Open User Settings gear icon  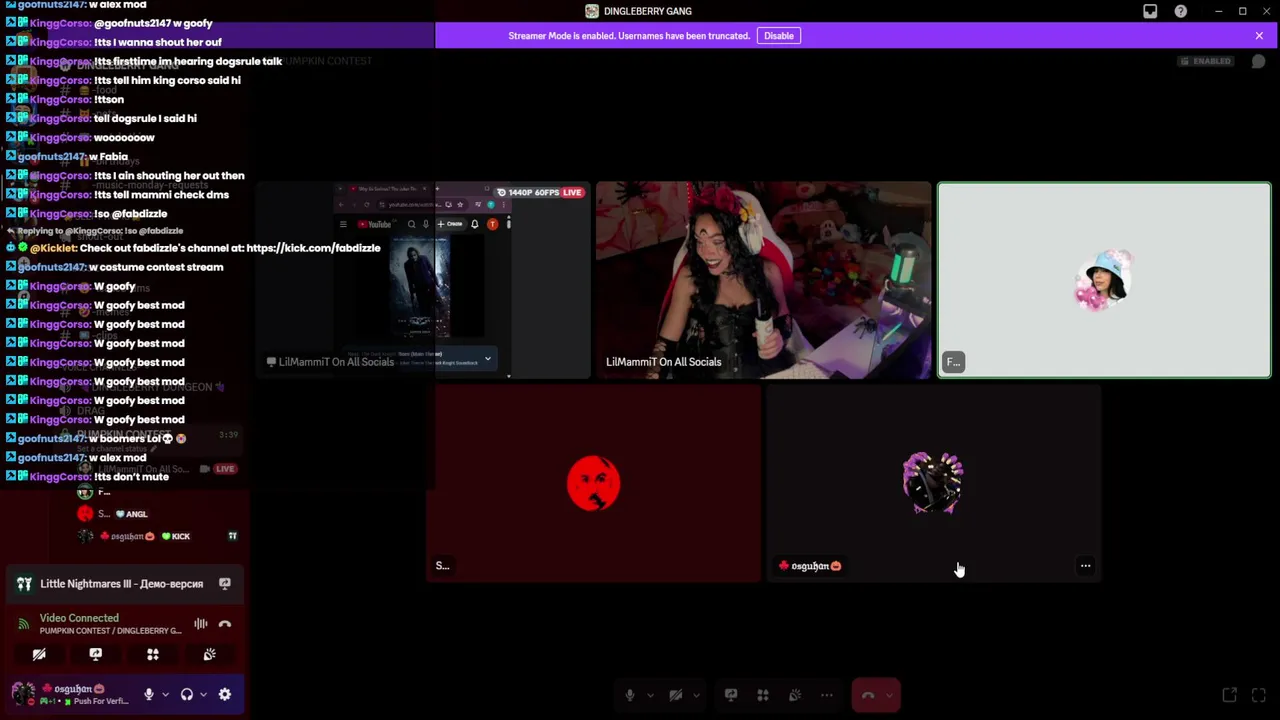225,694
